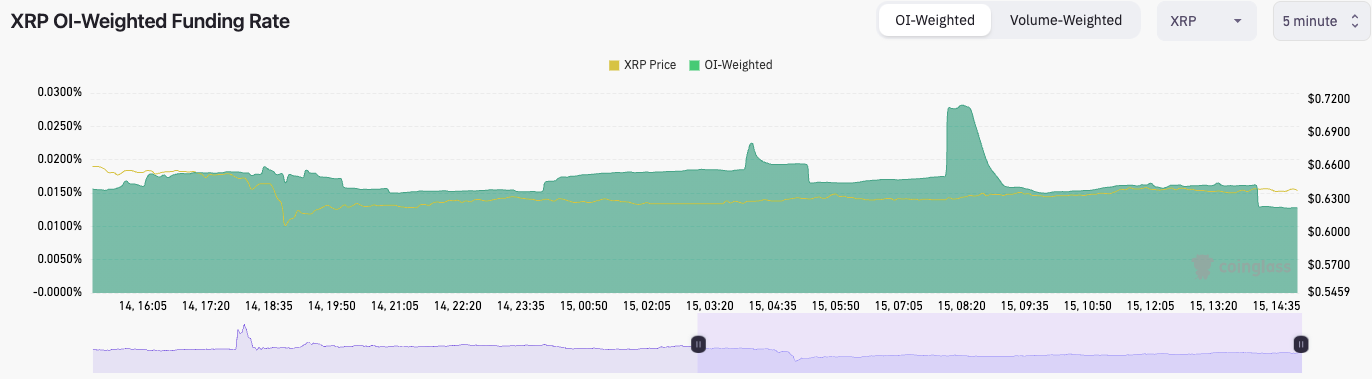
Task: Click the 15, 02:05 time label
Action: 646,306
